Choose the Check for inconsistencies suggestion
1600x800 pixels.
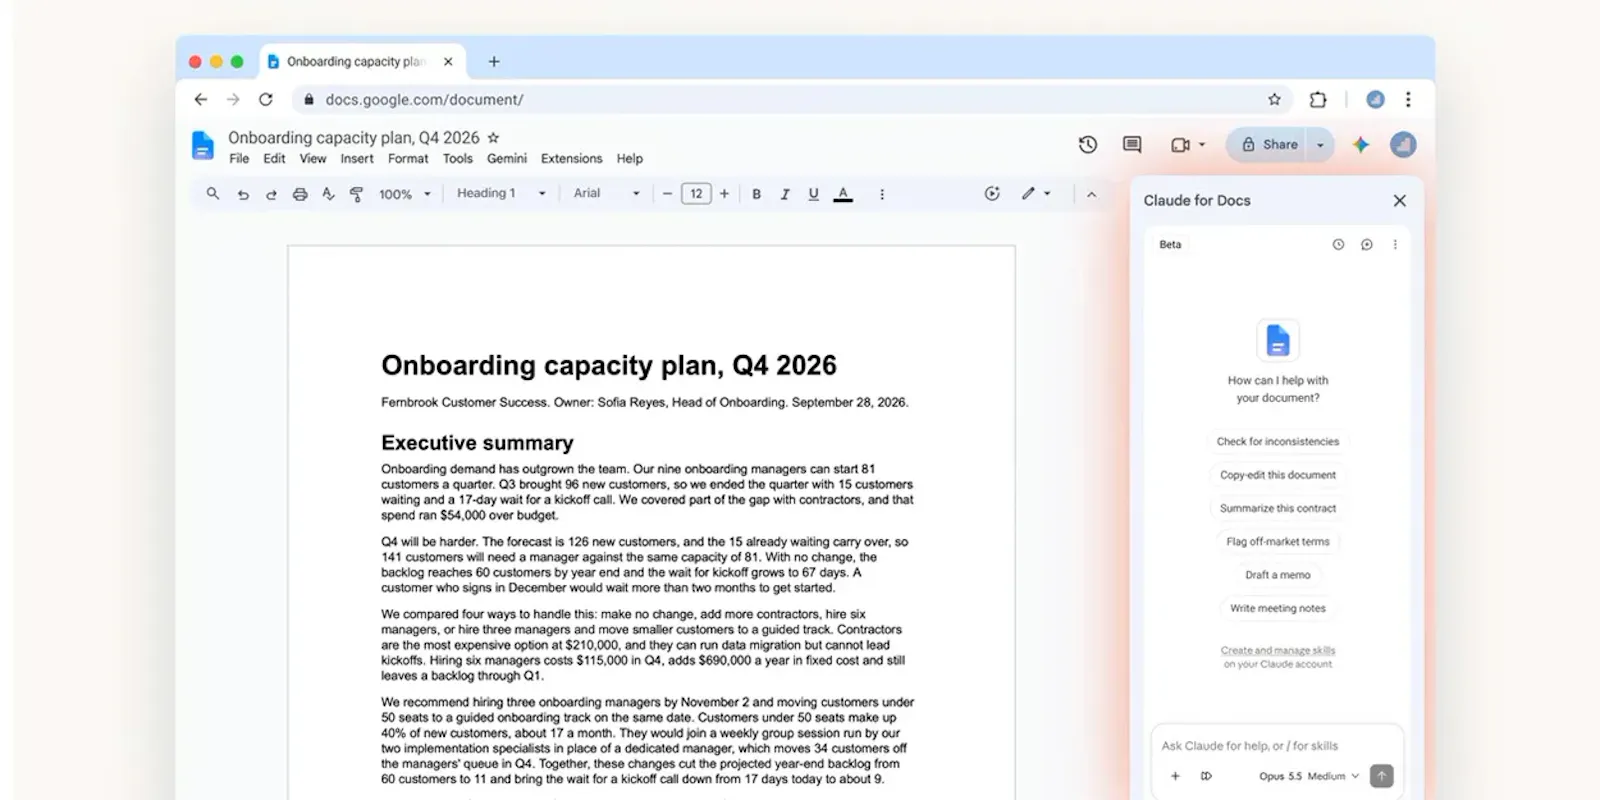click(x=1278, y=441)
